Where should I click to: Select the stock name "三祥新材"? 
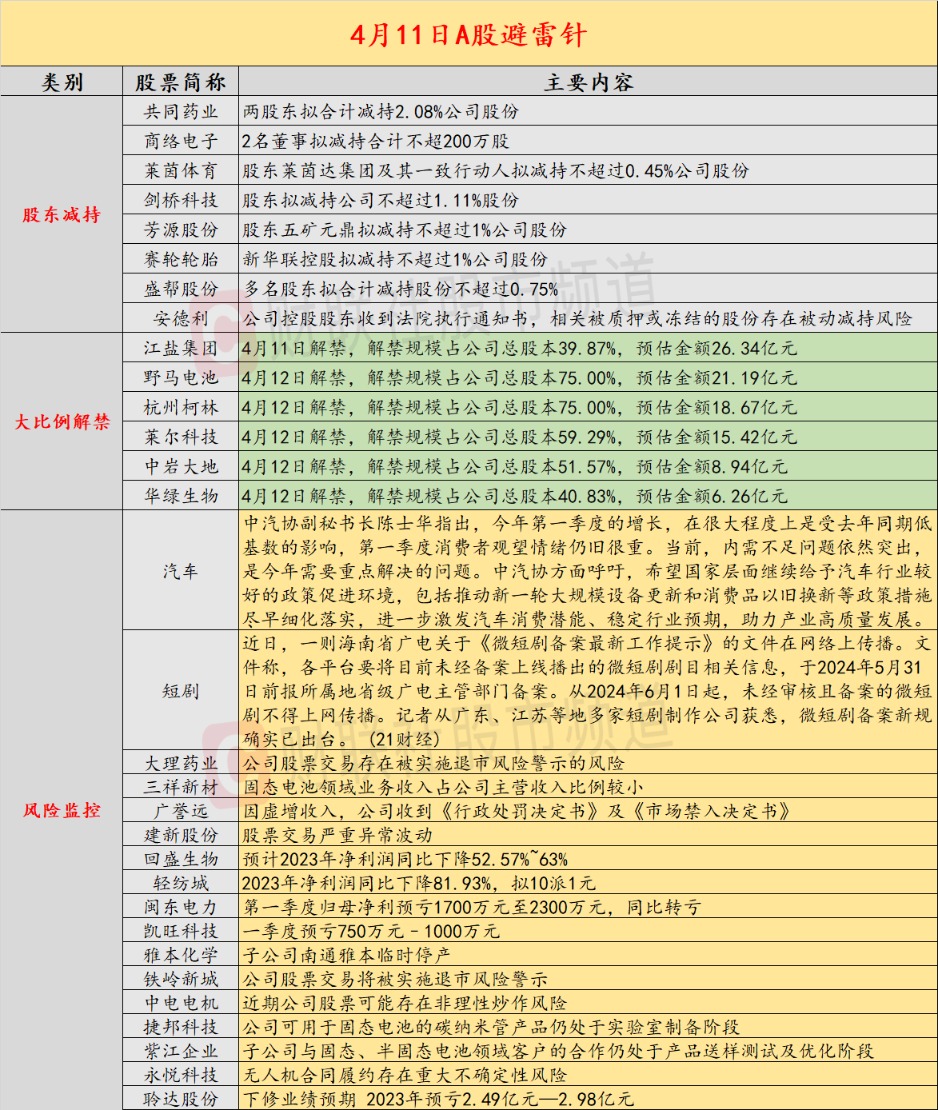point(181,786)
